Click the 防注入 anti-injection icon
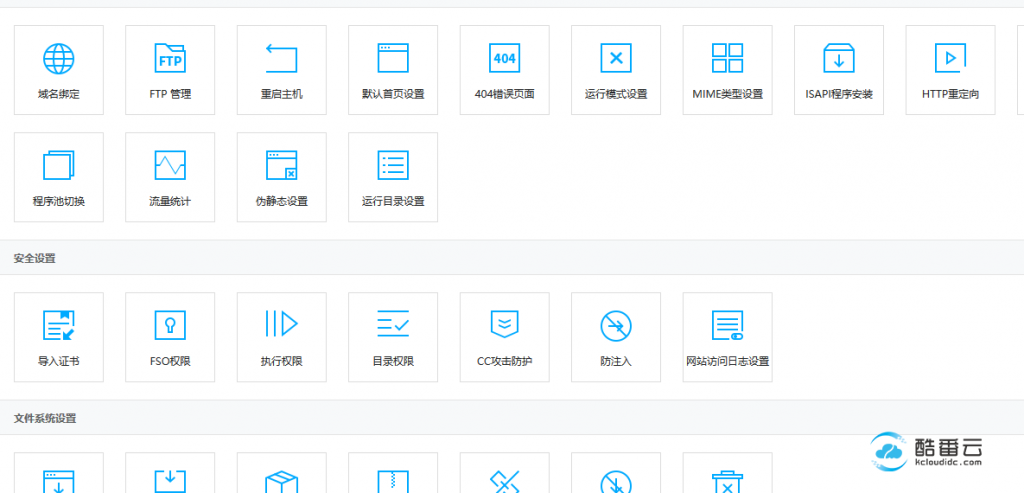The width and height of the screenshot is (1024, 493). [x=616, y=325]
